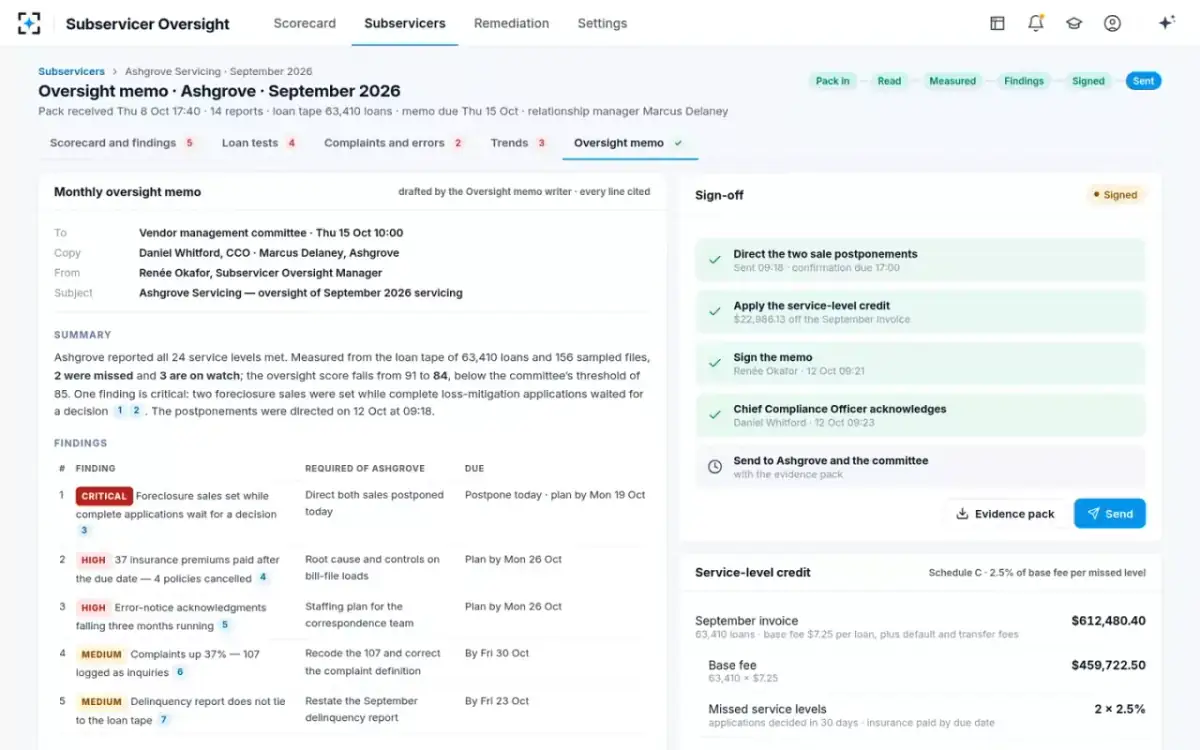
Task: Switch to the Scorecard and findings tab
Action: click(x=122, y=143)
